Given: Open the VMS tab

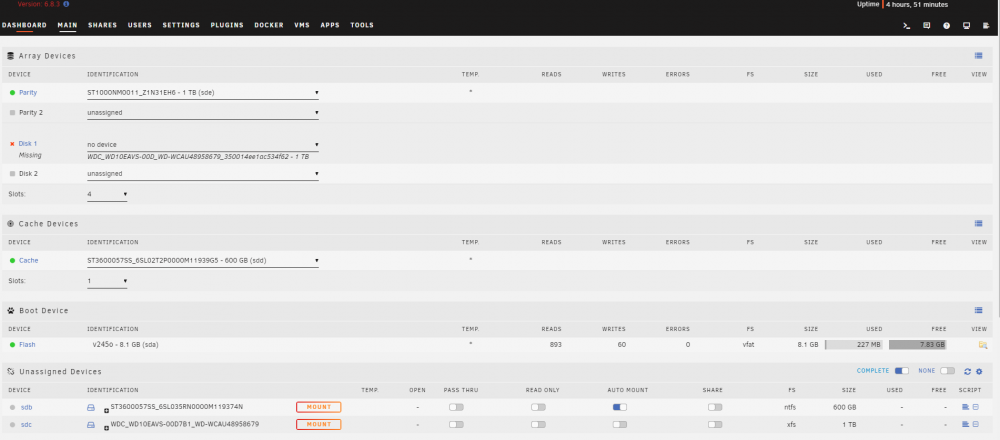Looking at the screenshot, I should pos(302,26).
